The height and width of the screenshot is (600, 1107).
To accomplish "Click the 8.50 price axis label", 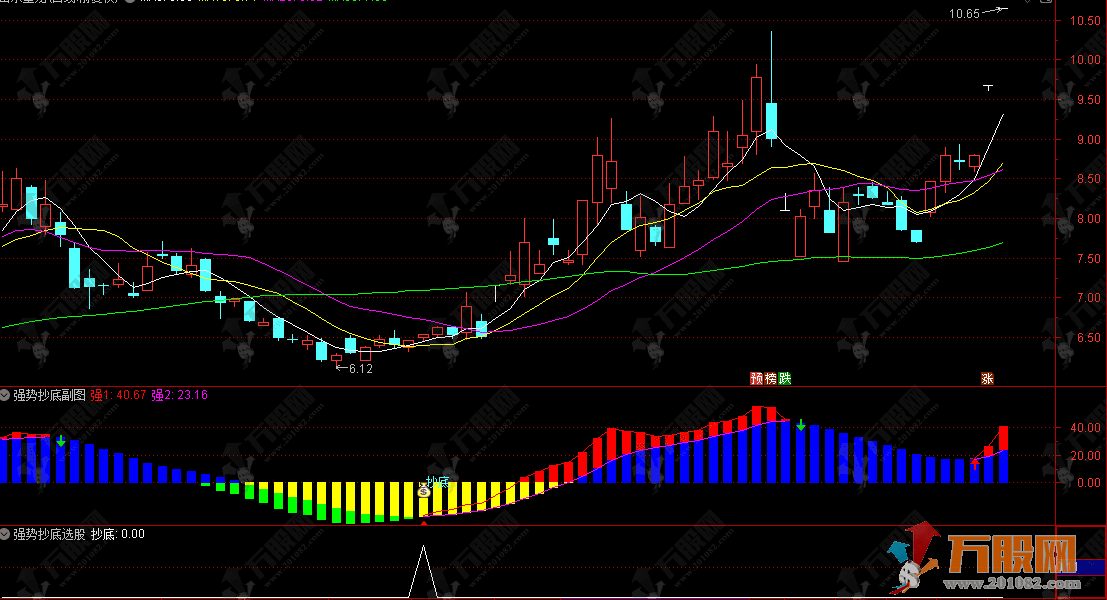I will (x=1088, y=179).
